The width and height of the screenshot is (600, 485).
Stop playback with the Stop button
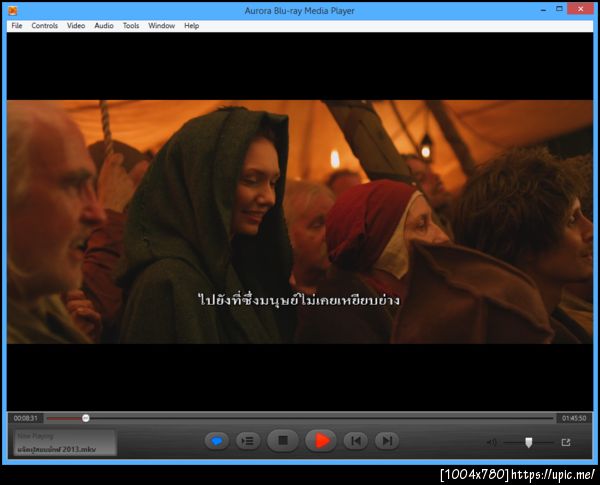[283, 441]
